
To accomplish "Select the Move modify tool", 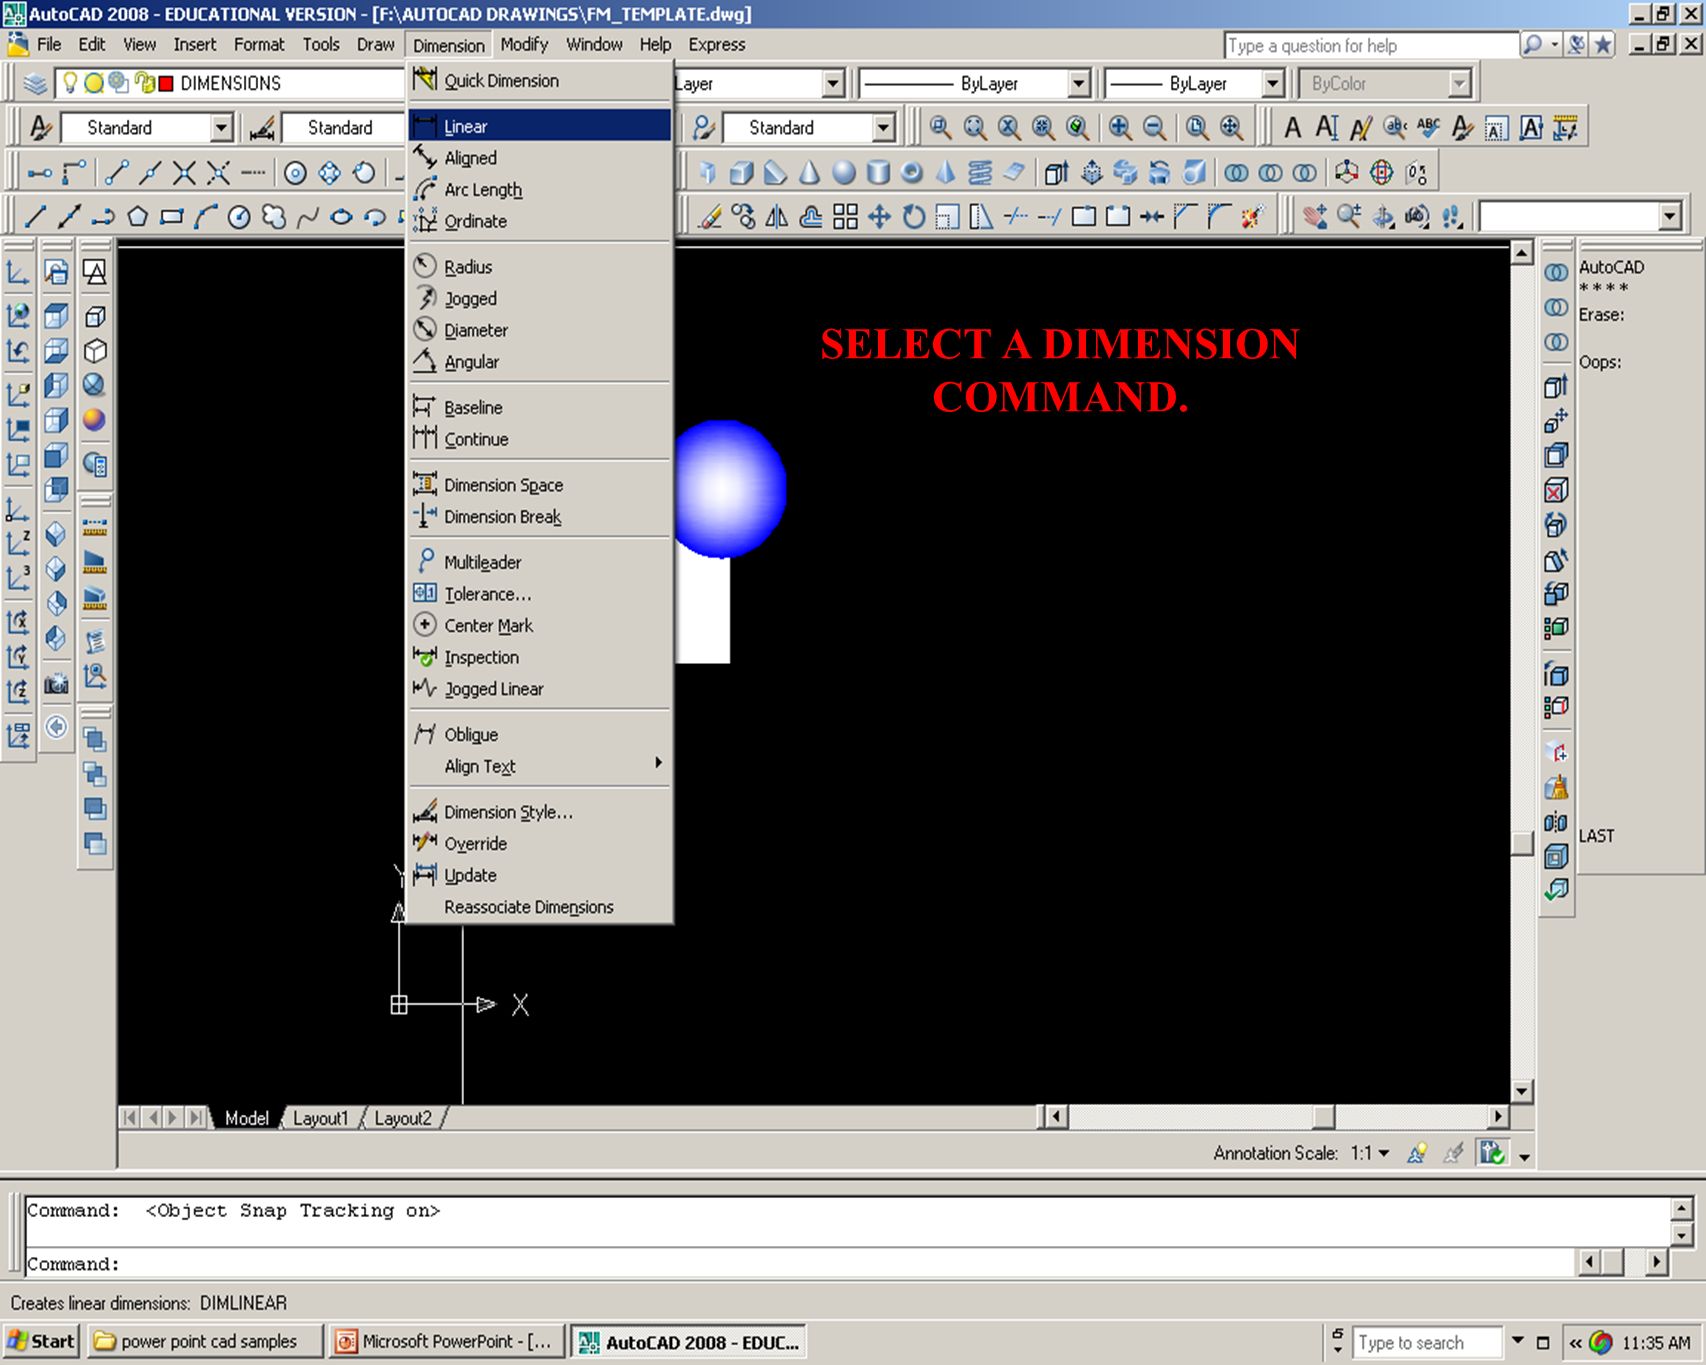I will point(879,216).
